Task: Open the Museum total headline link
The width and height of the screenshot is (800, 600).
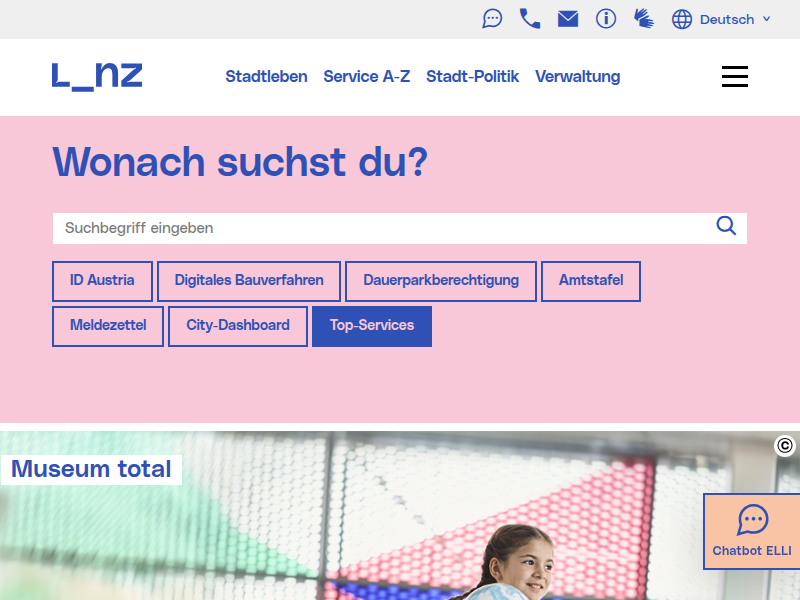Action: point(91,469)
